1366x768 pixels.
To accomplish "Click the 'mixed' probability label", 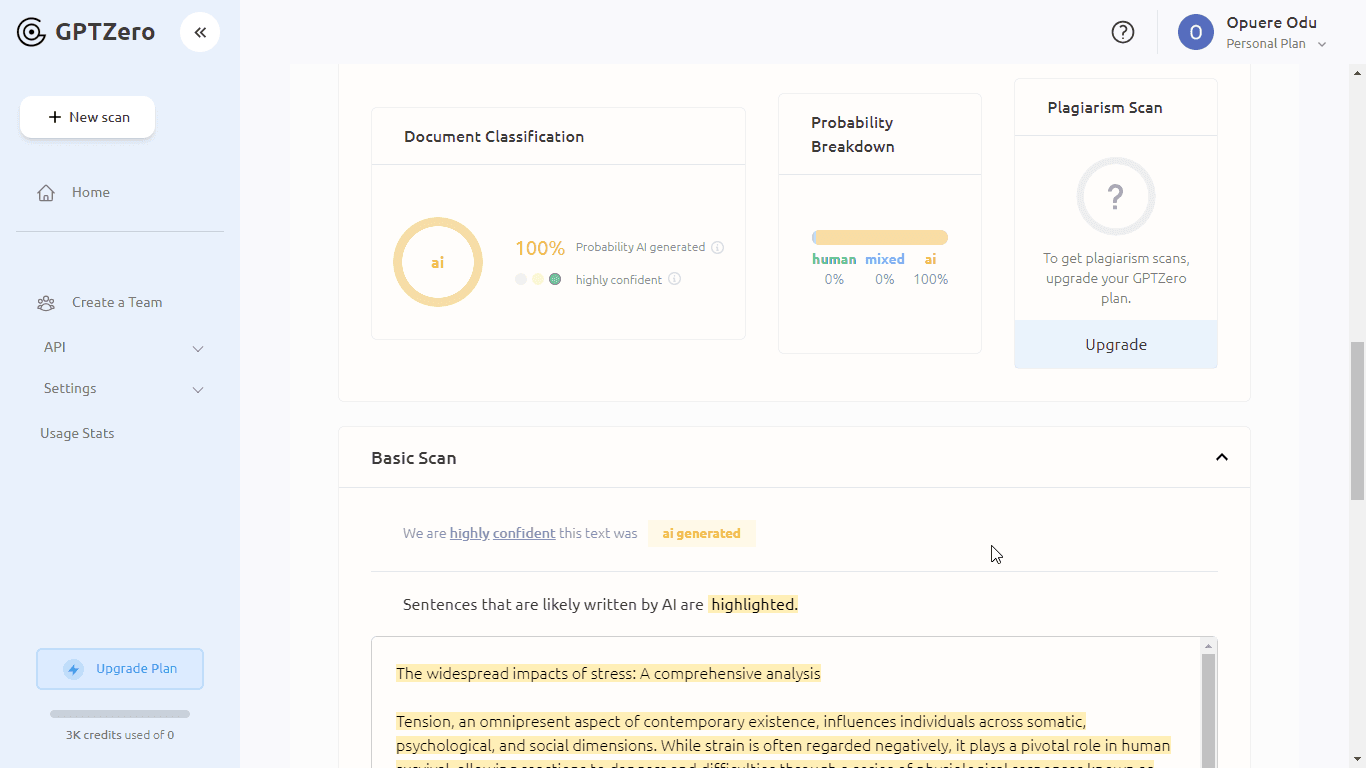I will [885, 259].
